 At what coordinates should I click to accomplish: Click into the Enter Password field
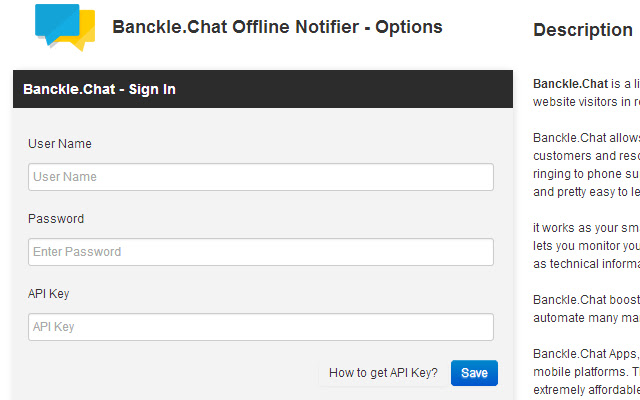pos(260,252)
